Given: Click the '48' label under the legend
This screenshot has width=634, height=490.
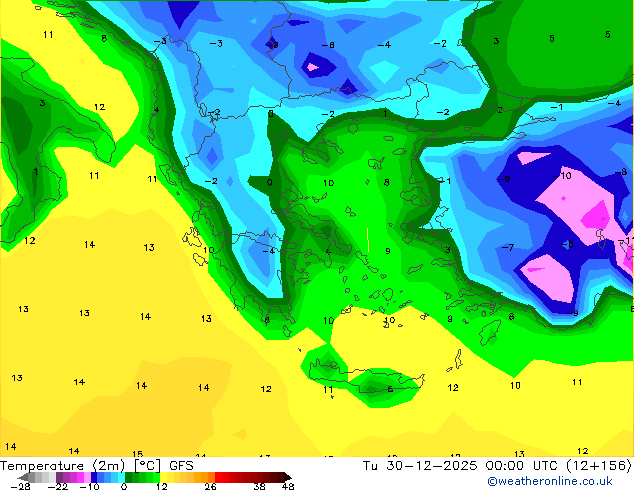Looking at the screenshot, I should (x=288, y=486).
